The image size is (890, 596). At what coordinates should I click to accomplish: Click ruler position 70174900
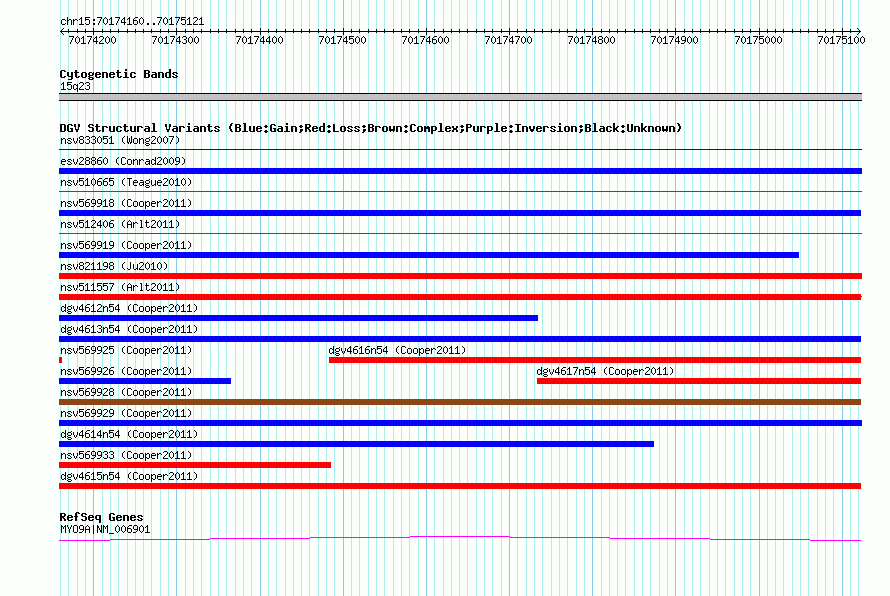pos(674,40)
